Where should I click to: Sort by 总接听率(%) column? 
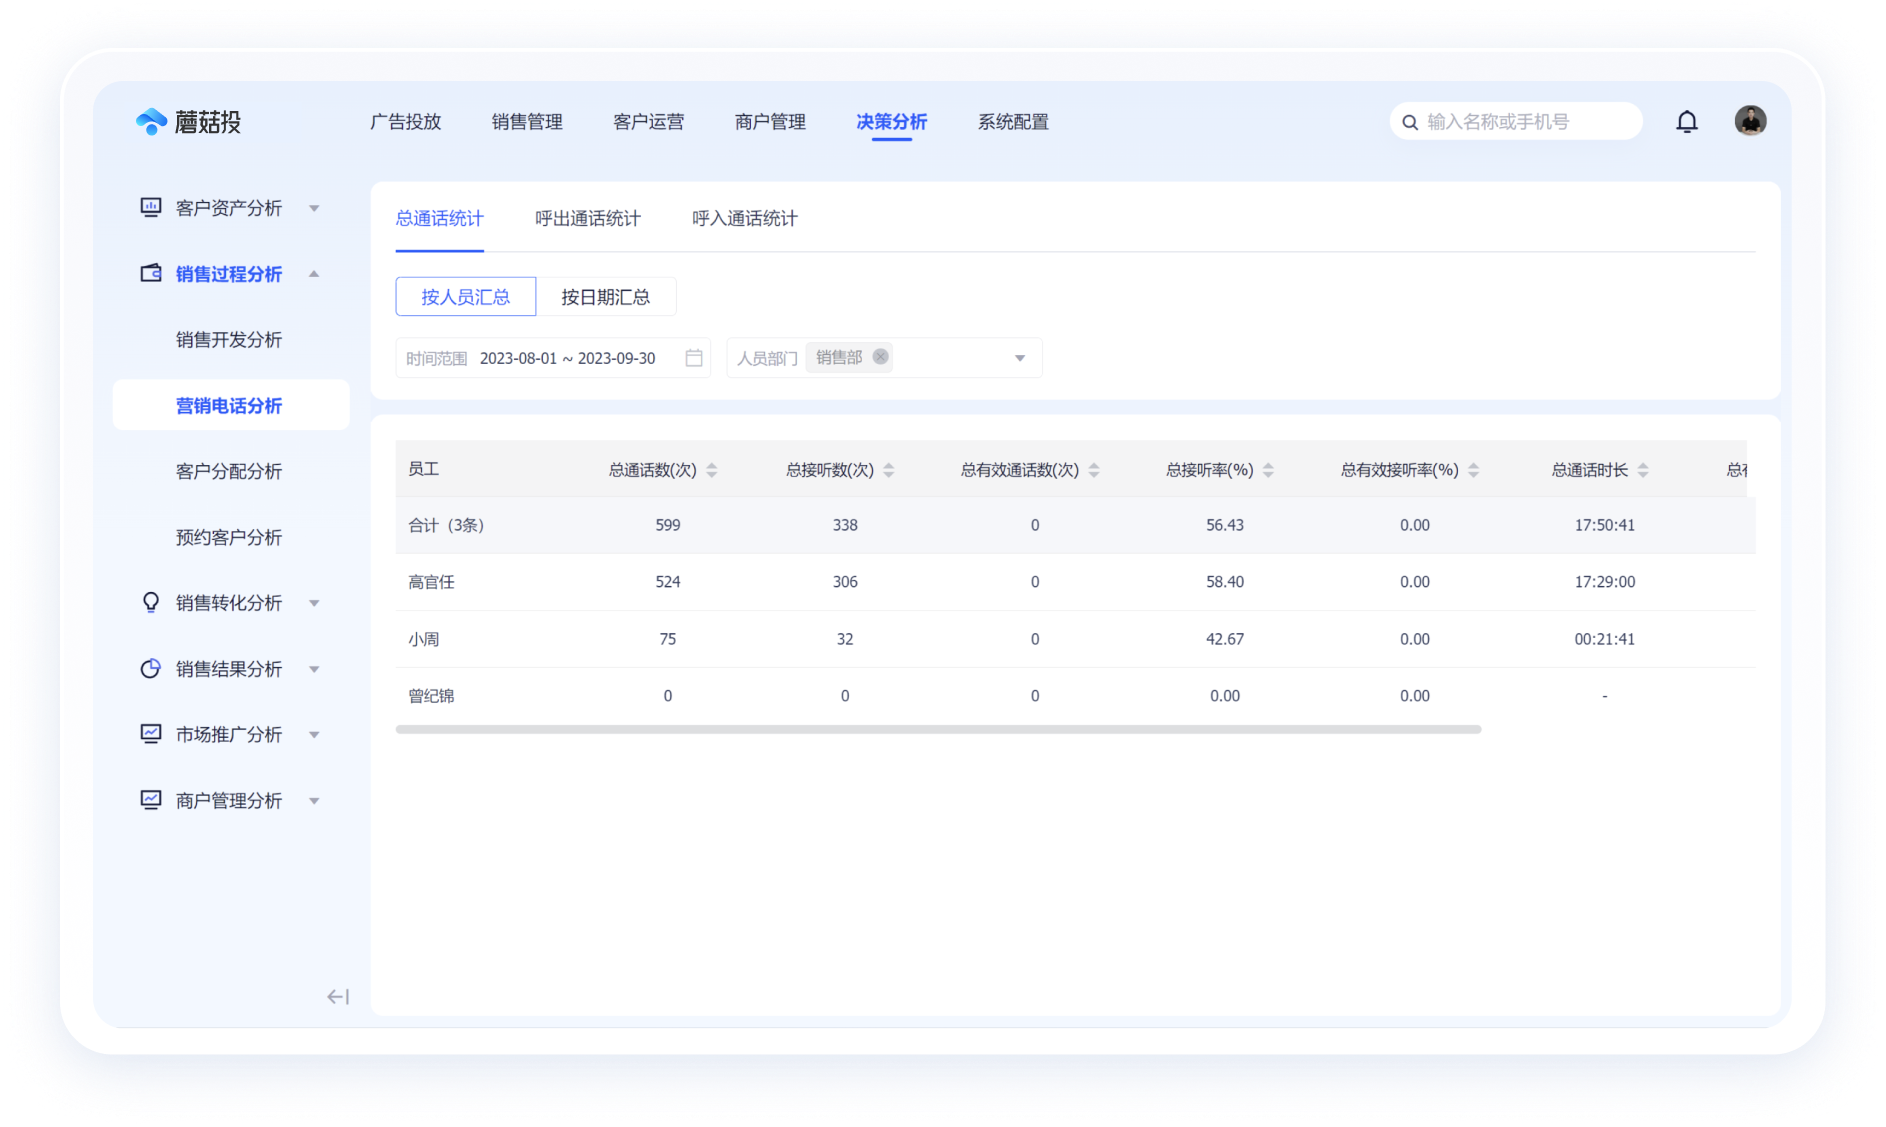(x=1267, y=470)
